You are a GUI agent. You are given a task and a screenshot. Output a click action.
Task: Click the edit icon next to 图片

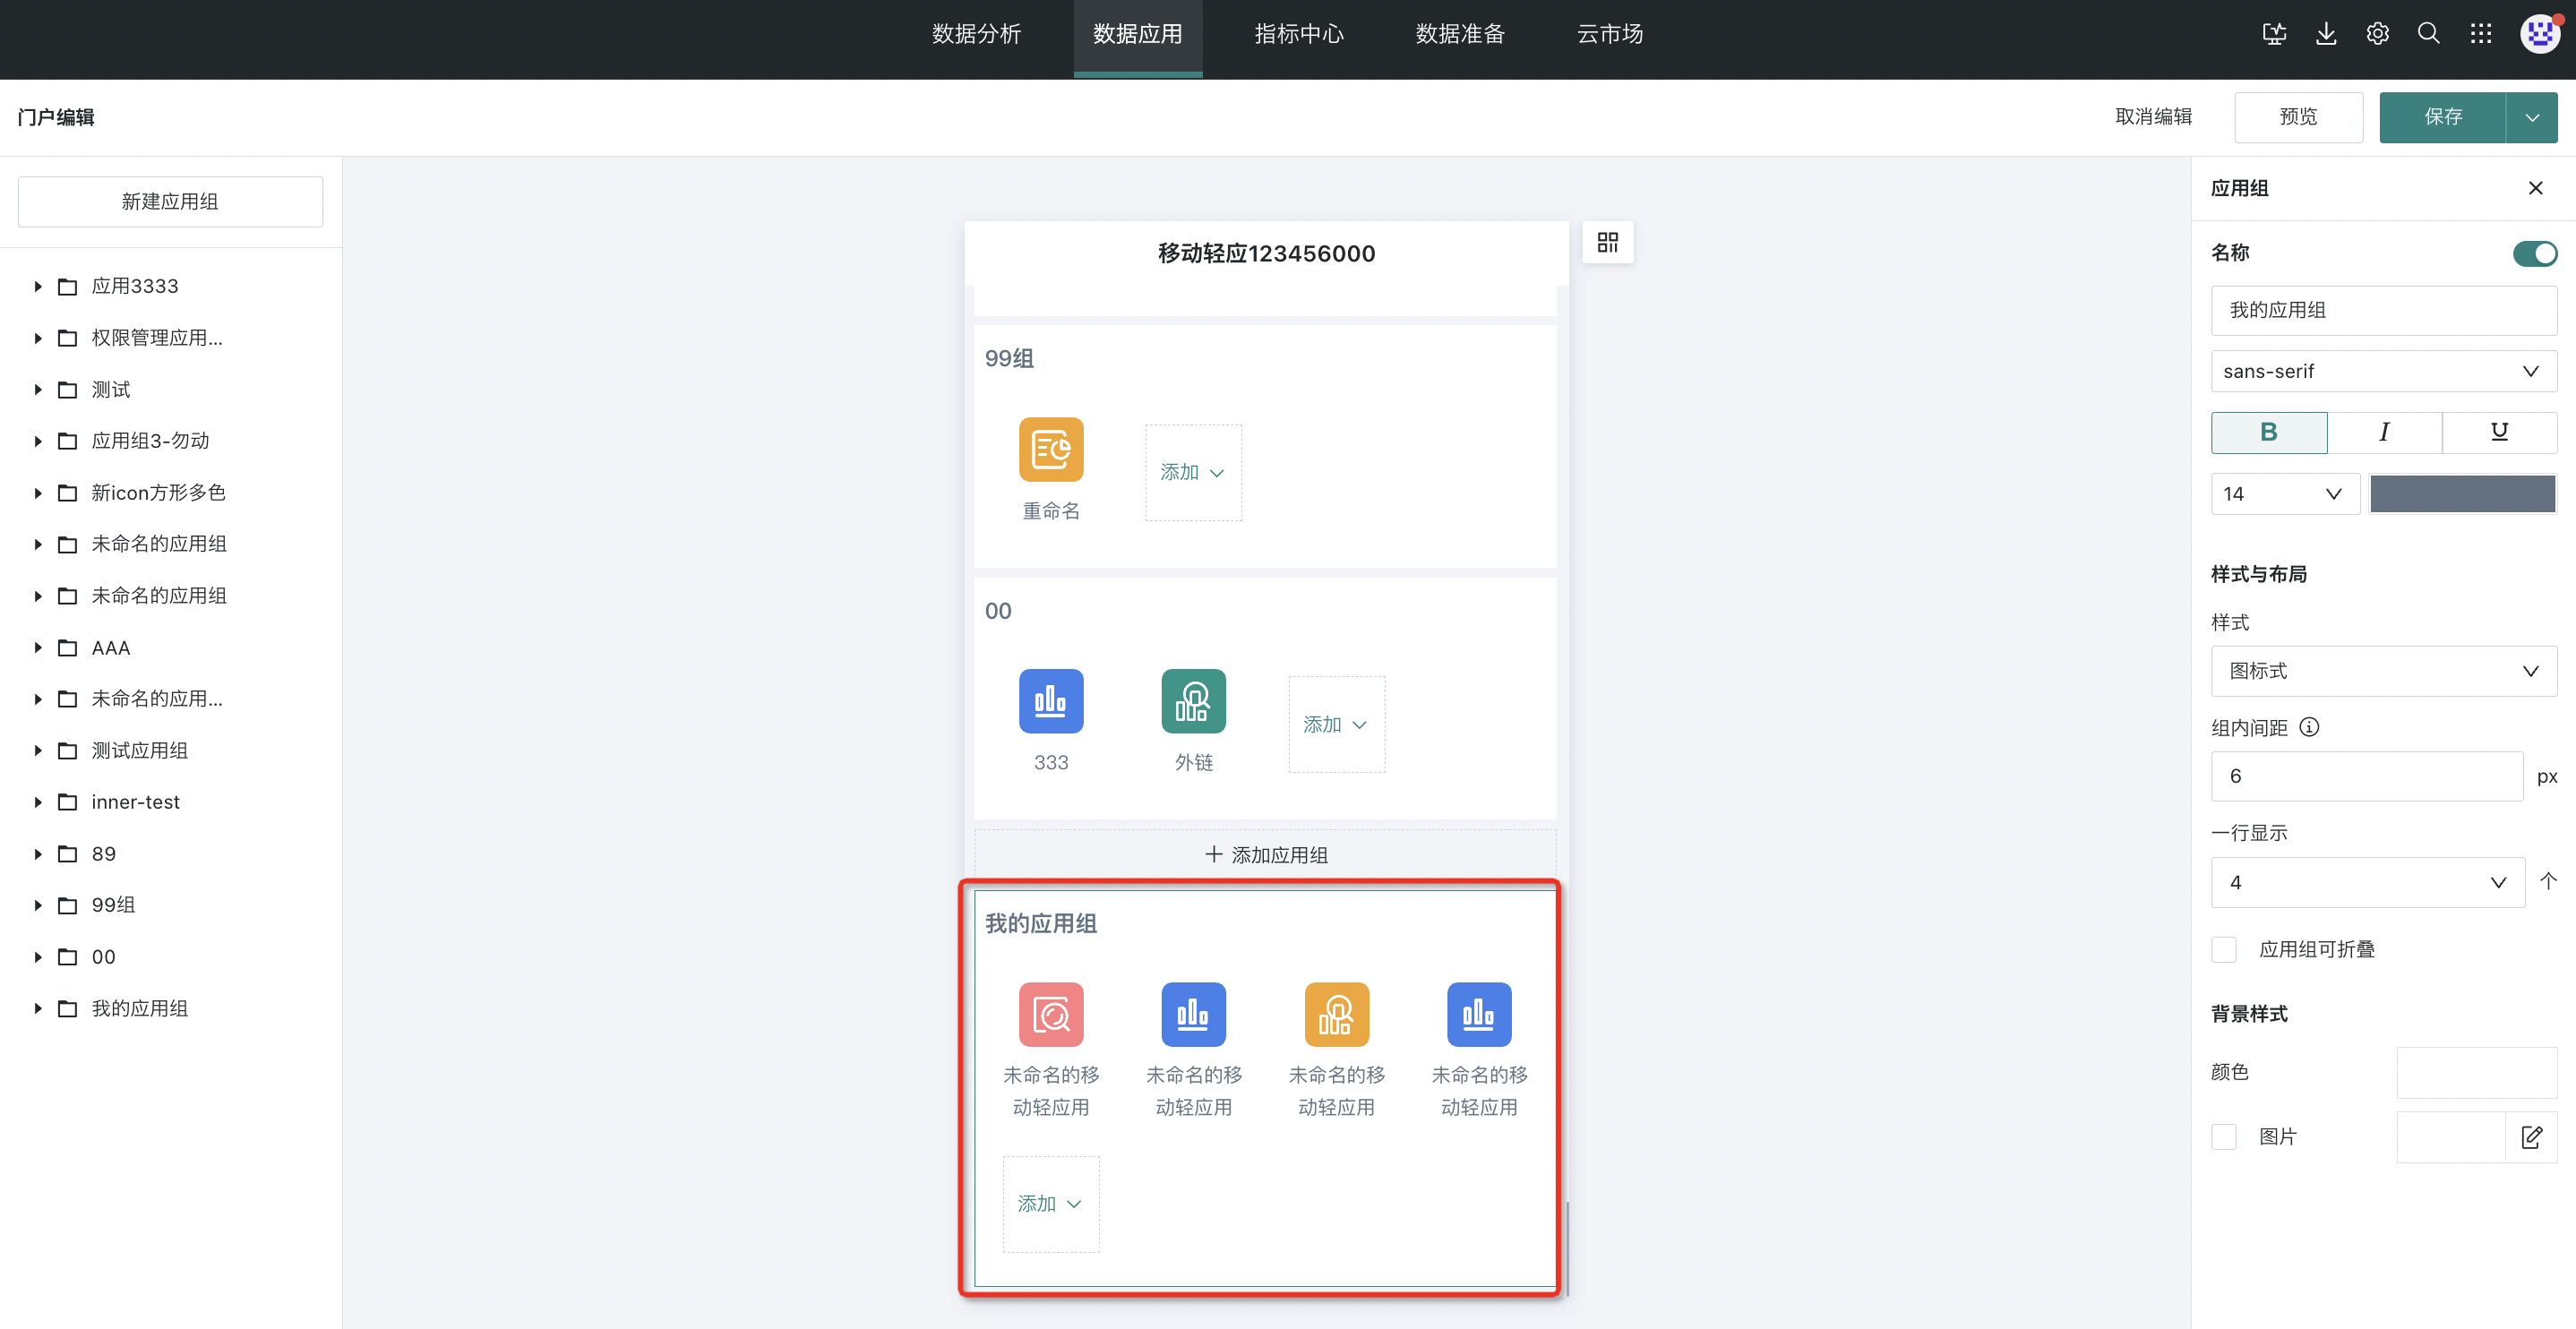[2531, 1137]
